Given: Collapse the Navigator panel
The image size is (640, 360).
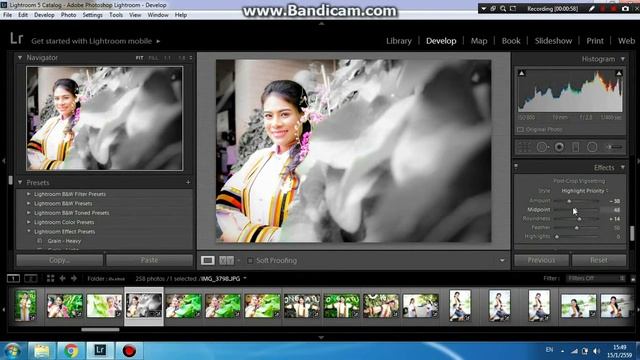Looking at the screenshot, I should 20,58.
